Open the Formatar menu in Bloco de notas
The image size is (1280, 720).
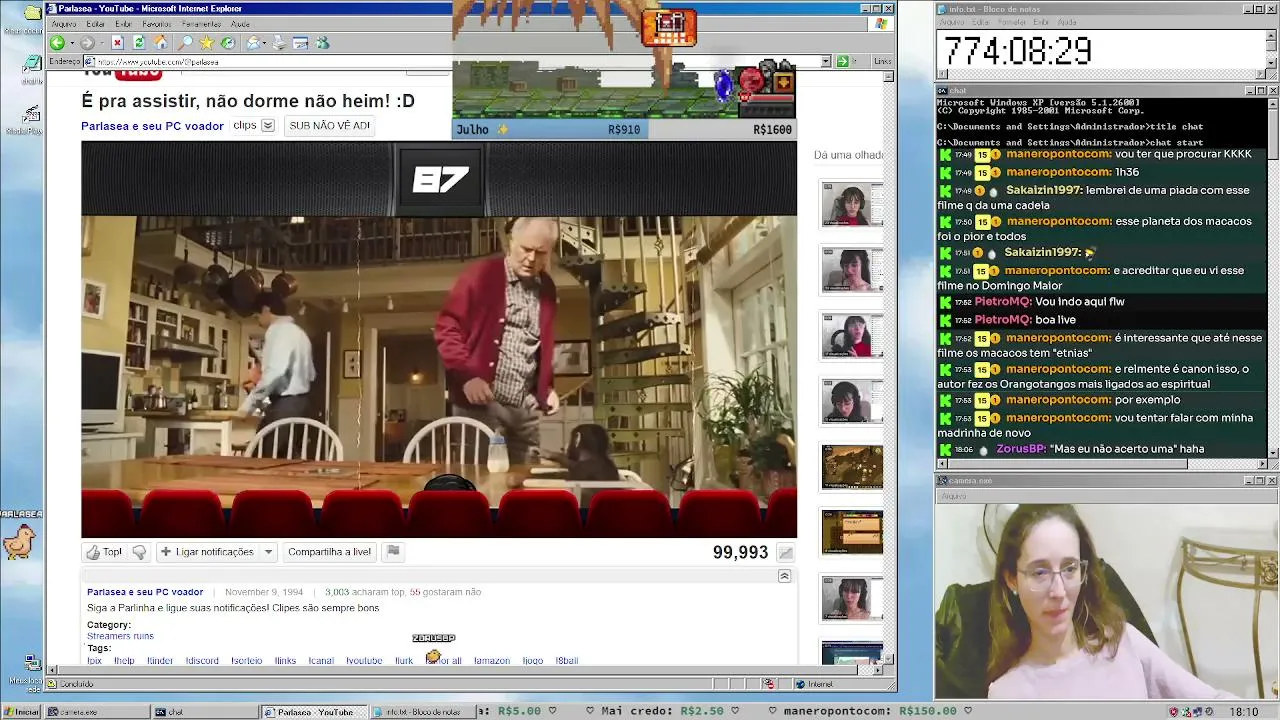[1012, 22]
